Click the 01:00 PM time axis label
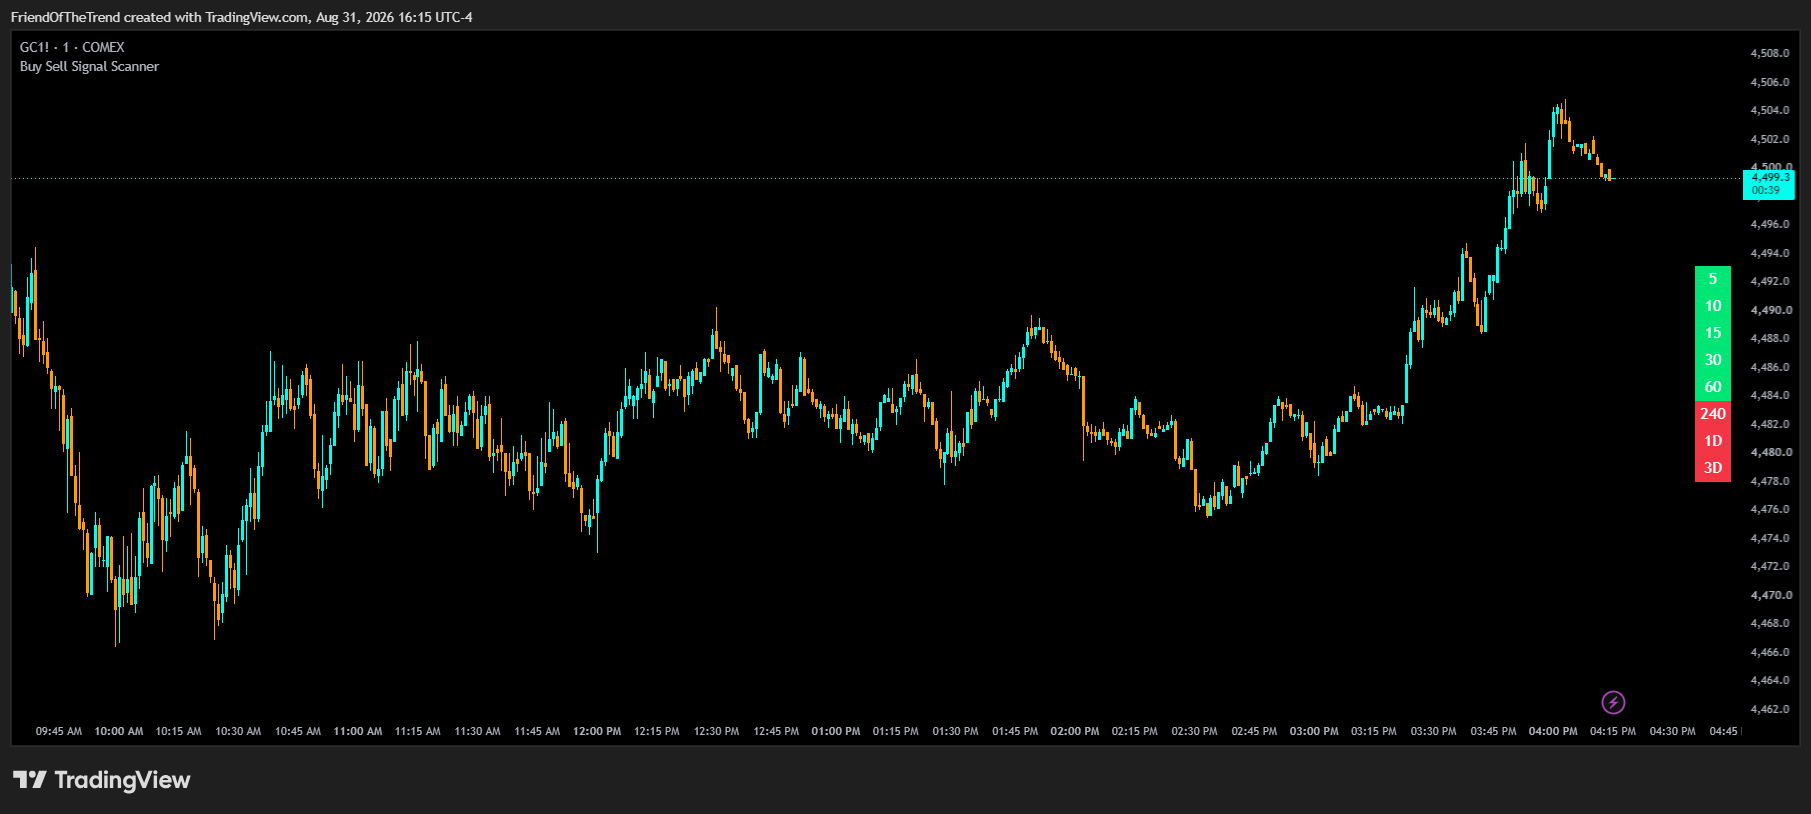The width and height of the screenshot is (1811, 814). (x=836, y=731)
